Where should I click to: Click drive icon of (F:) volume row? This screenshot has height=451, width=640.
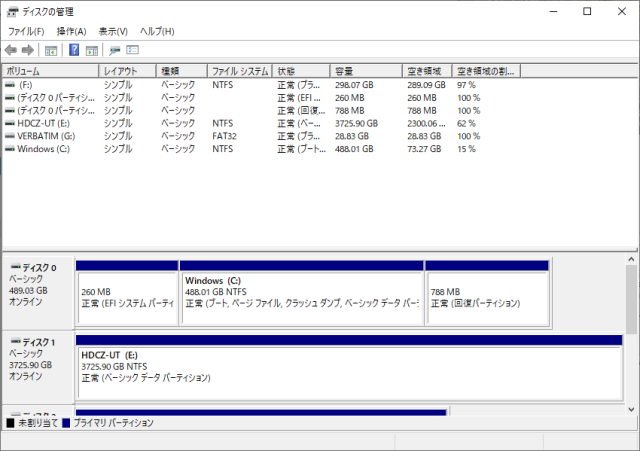10,85
